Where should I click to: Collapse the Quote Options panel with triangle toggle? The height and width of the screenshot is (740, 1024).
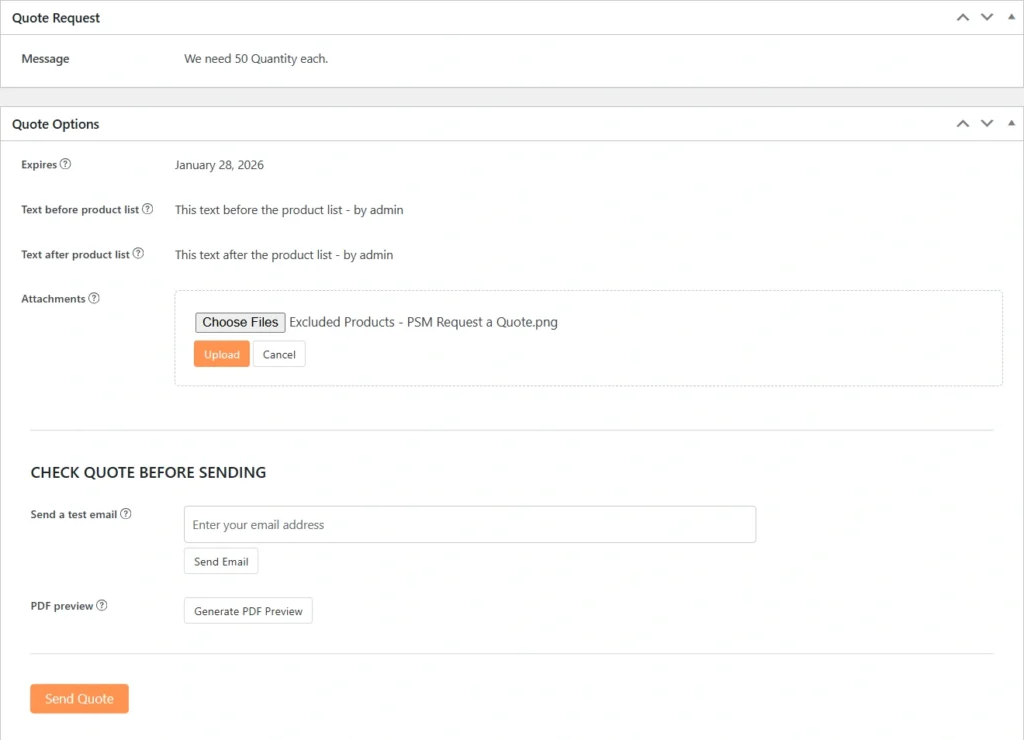(1010, 124)
